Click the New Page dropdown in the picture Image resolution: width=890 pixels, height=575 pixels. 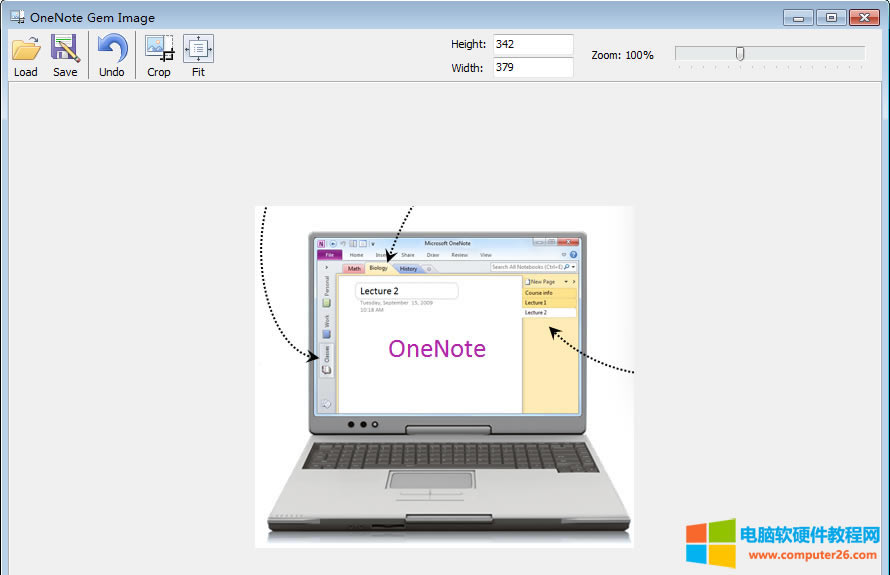tap(566, 282)
